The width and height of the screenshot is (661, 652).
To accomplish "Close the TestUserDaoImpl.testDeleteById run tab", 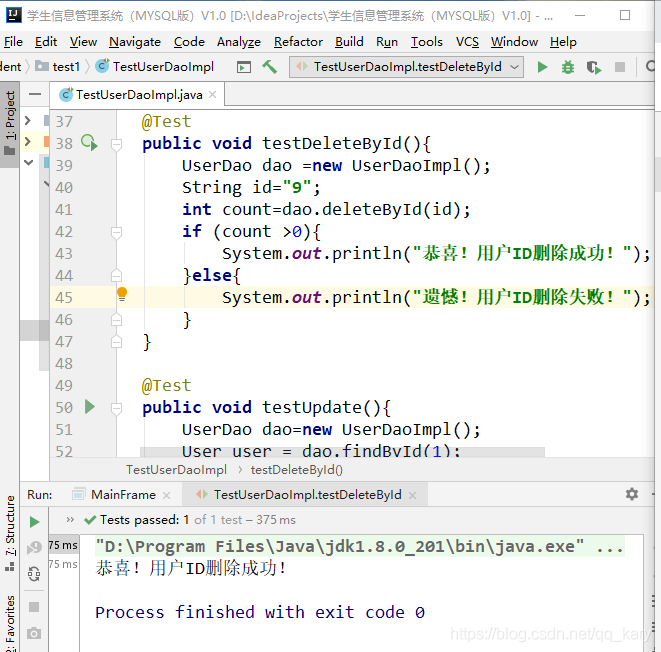I will pos(412,495).
